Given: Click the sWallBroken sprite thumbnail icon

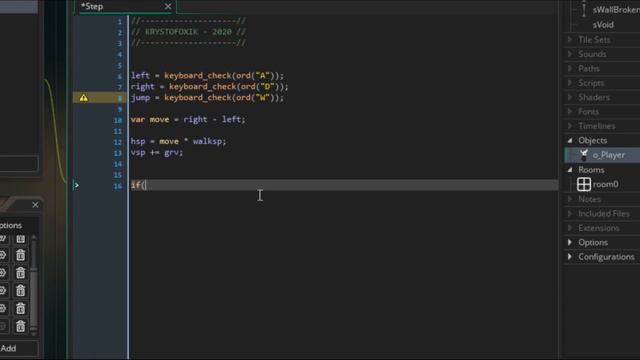Looking at the screenshot, I should coord(584,9).
